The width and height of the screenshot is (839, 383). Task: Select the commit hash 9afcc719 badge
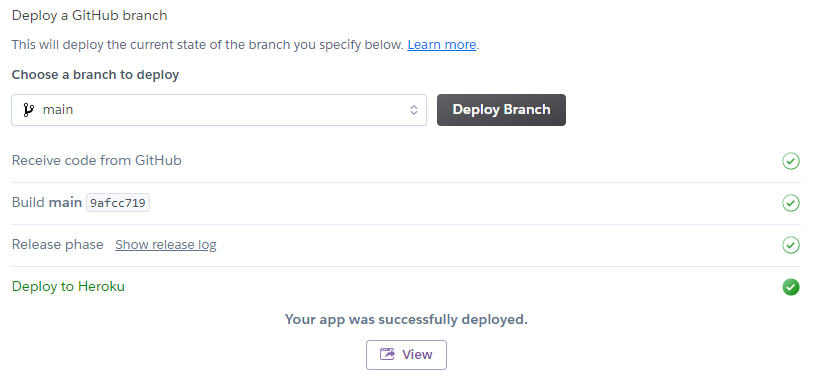[118, 203]
